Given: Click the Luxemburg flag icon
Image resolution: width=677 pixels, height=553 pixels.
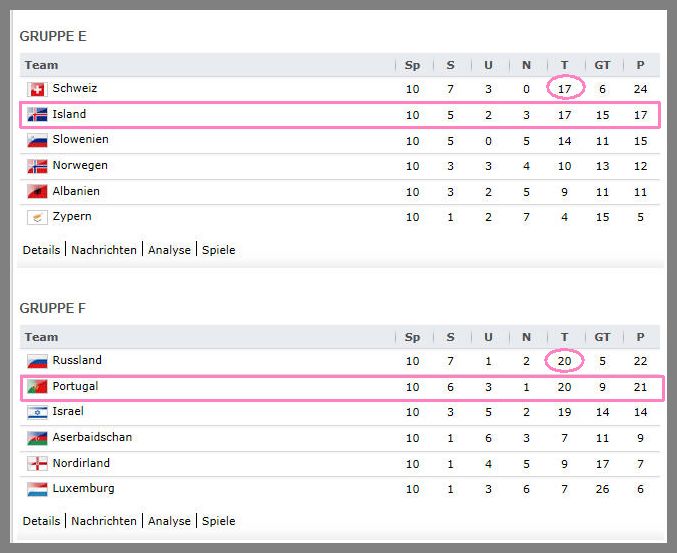Looking at the screenshot, I should [37, 489].
